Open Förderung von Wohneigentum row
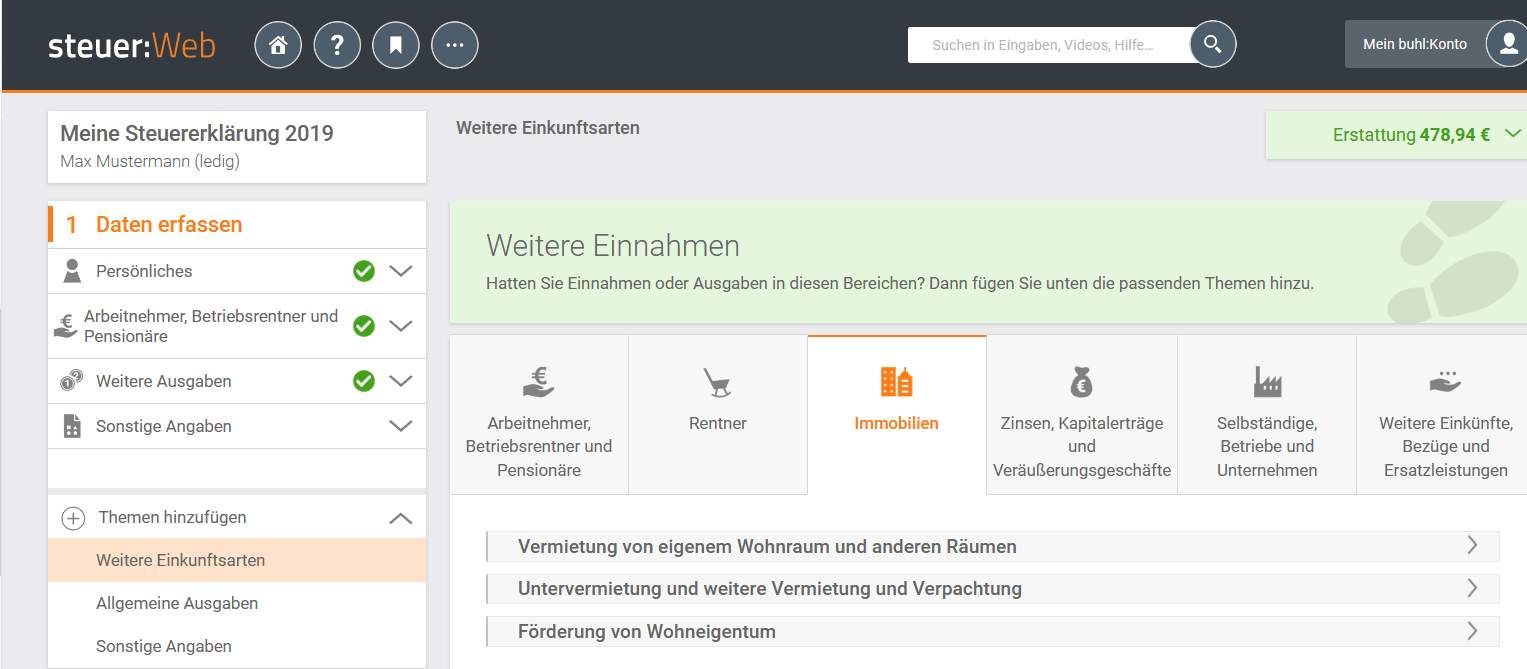Image resolution: width=1527 pixels, height=669 pixels. tap(992, 631)
